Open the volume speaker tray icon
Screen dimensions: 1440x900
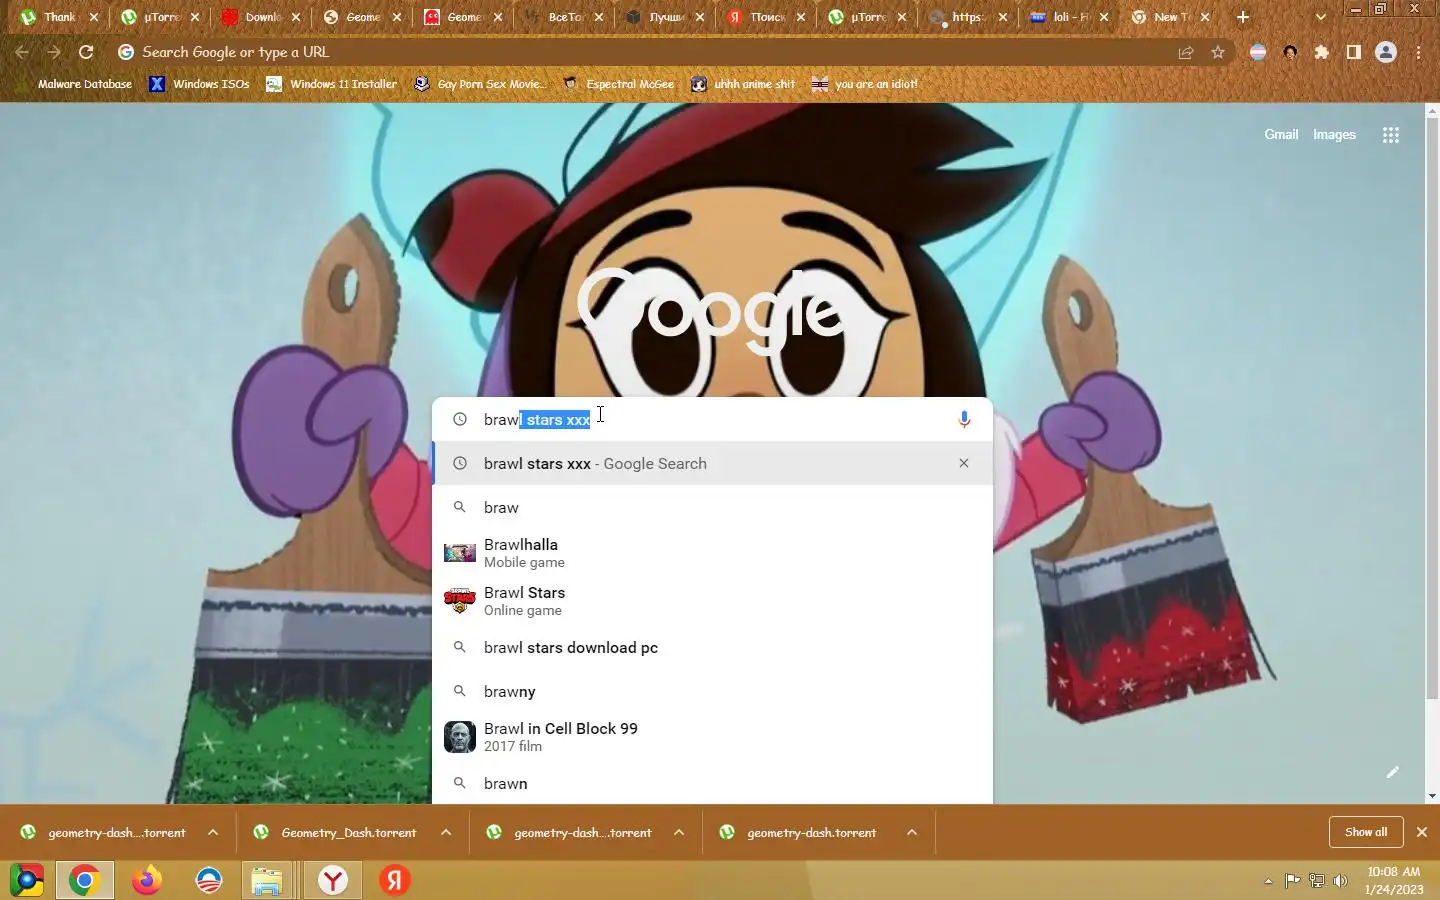click(1340, 881)
